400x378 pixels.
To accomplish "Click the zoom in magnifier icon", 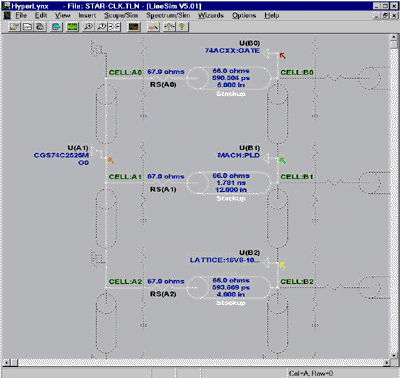I will click(88, 27).
